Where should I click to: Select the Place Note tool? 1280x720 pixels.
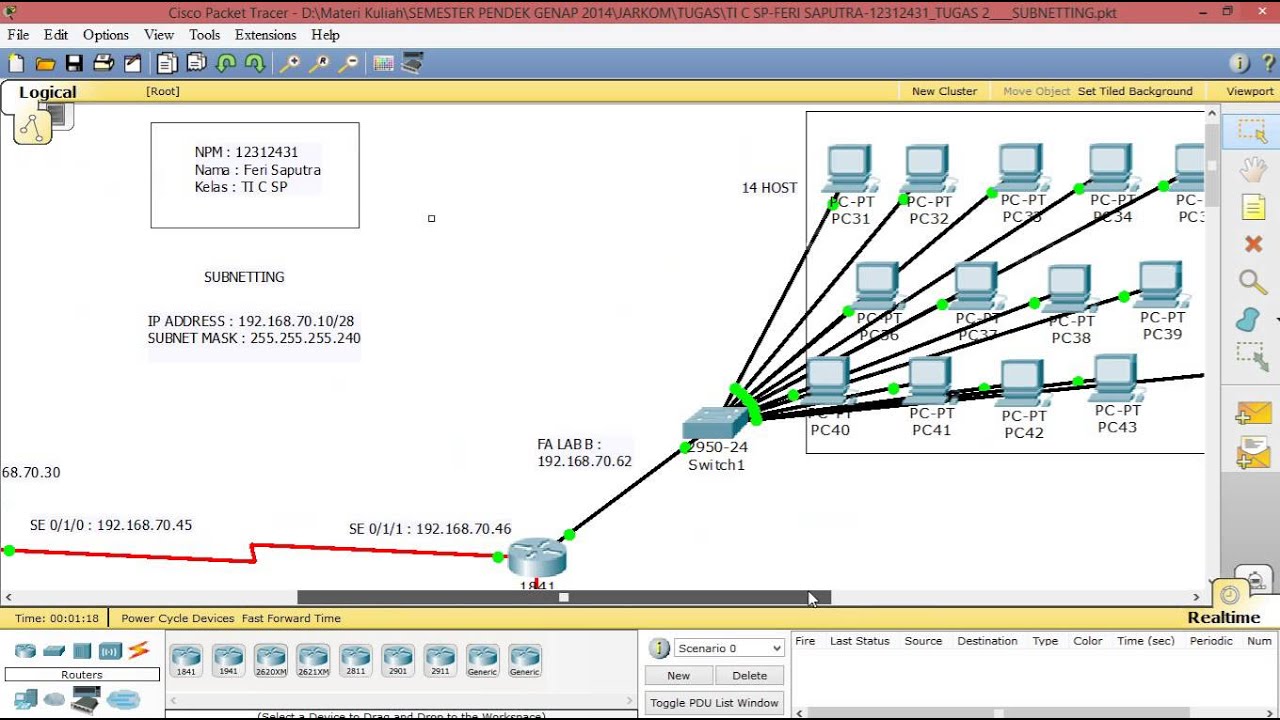pos(1253,207)
